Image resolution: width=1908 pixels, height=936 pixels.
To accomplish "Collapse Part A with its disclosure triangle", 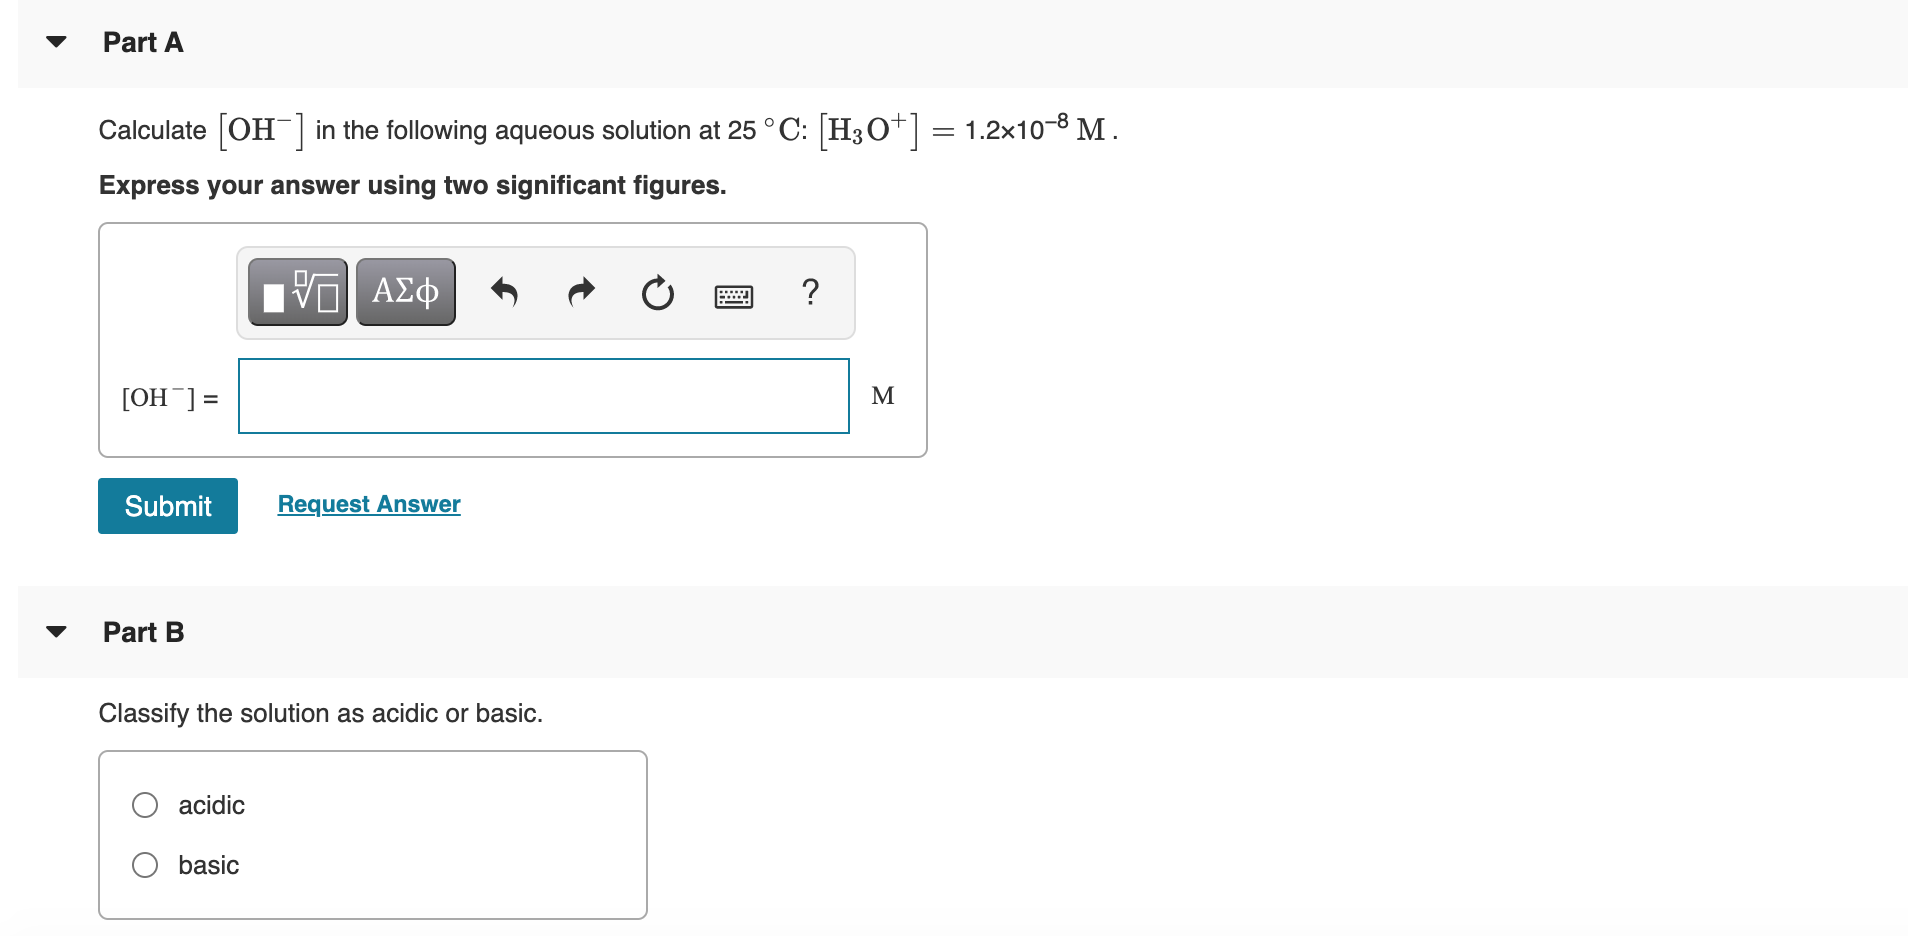I will (x=57, y=41).
